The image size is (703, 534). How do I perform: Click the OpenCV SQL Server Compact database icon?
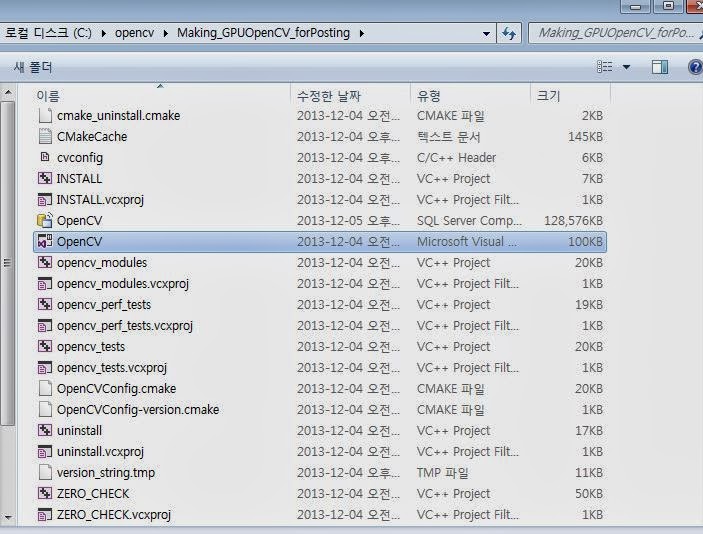tap(45, 220)
